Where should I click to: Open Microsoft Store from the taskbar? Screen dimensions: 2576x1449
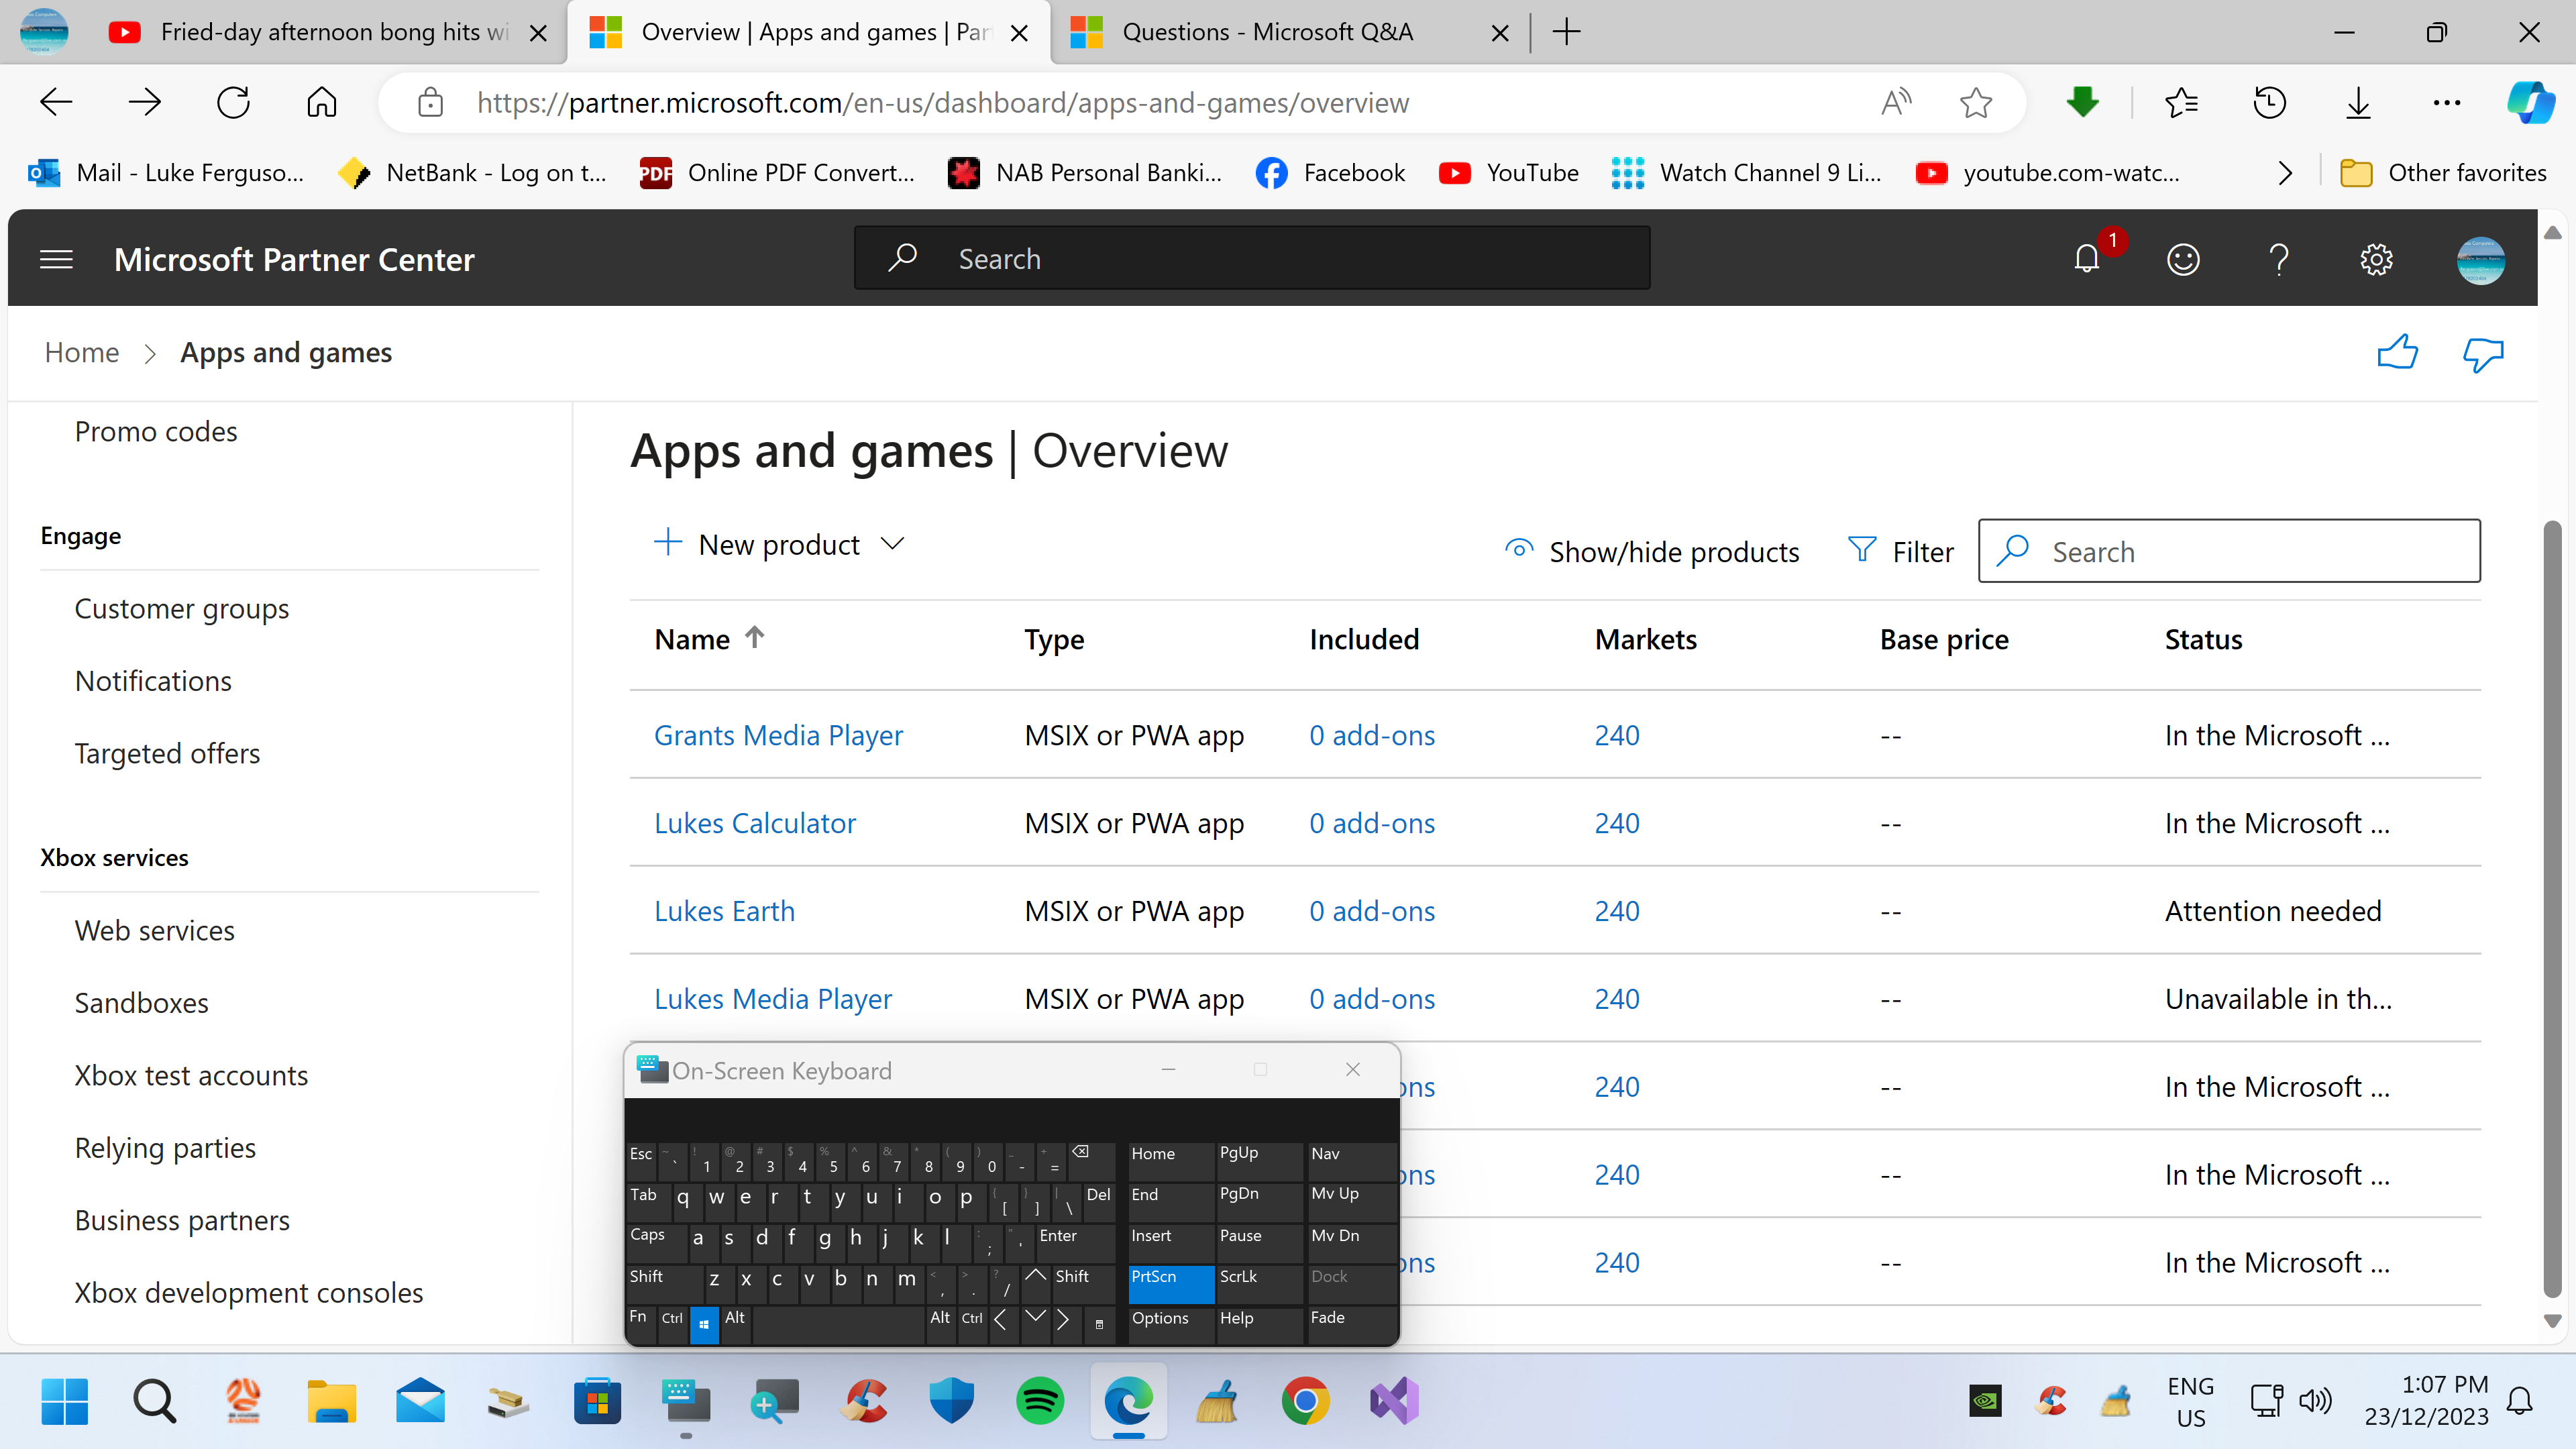597,1400
